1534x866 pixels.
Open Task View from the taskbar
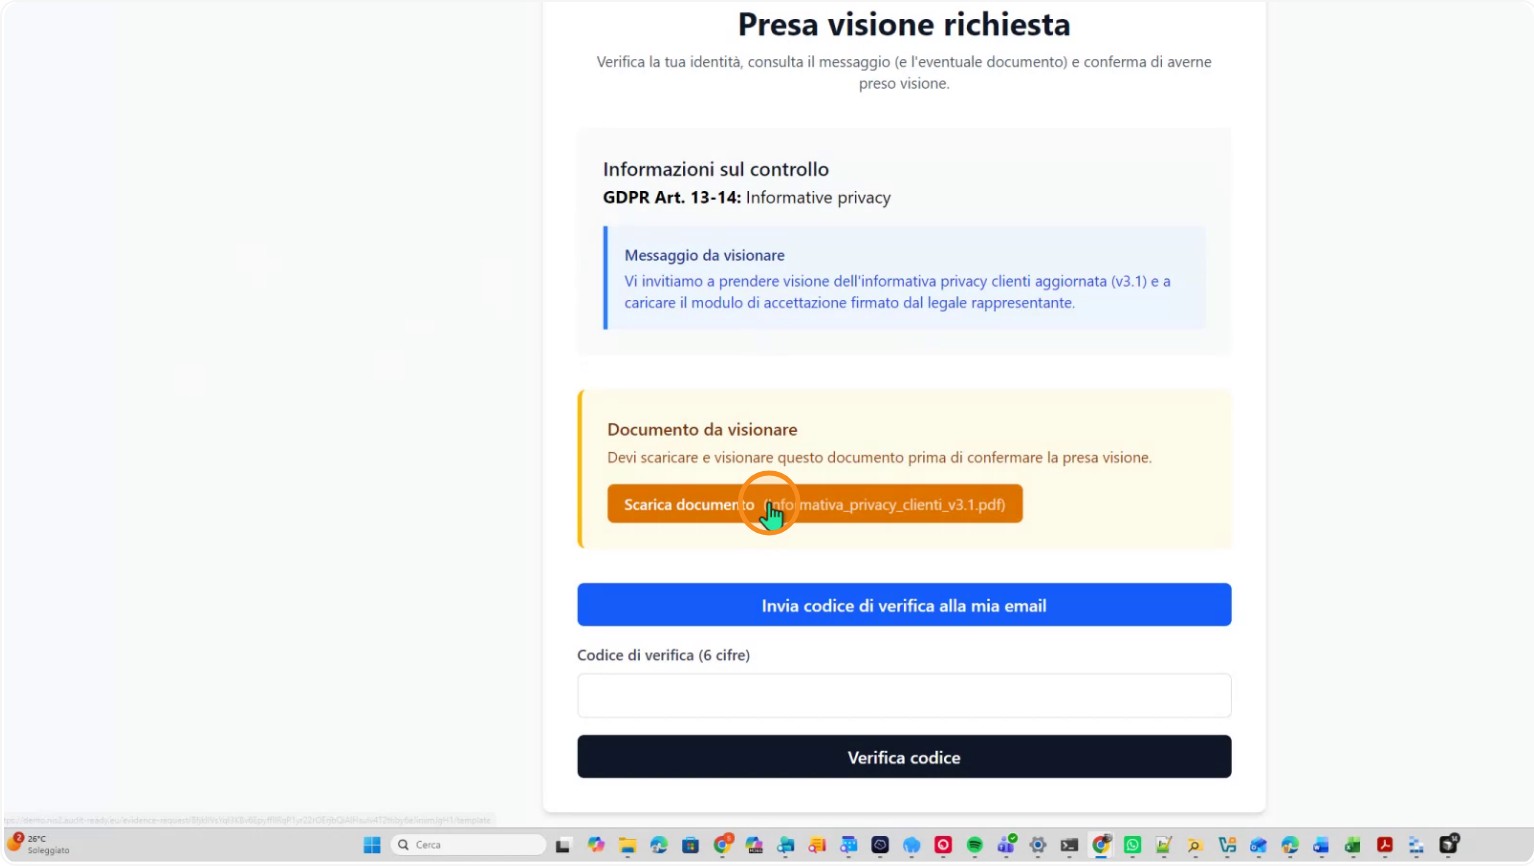click(563, 845)
